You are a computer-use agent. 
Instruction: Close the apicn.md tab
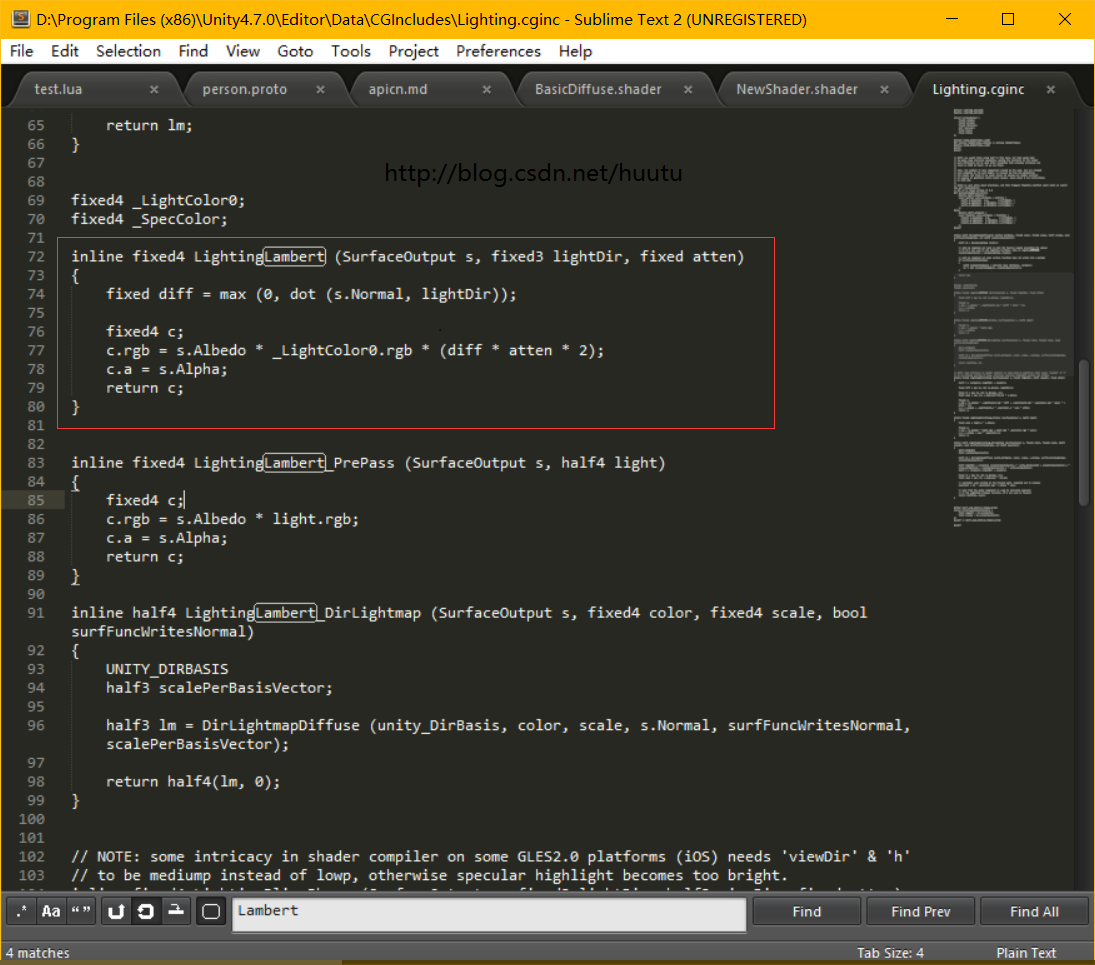coord(487,89)
